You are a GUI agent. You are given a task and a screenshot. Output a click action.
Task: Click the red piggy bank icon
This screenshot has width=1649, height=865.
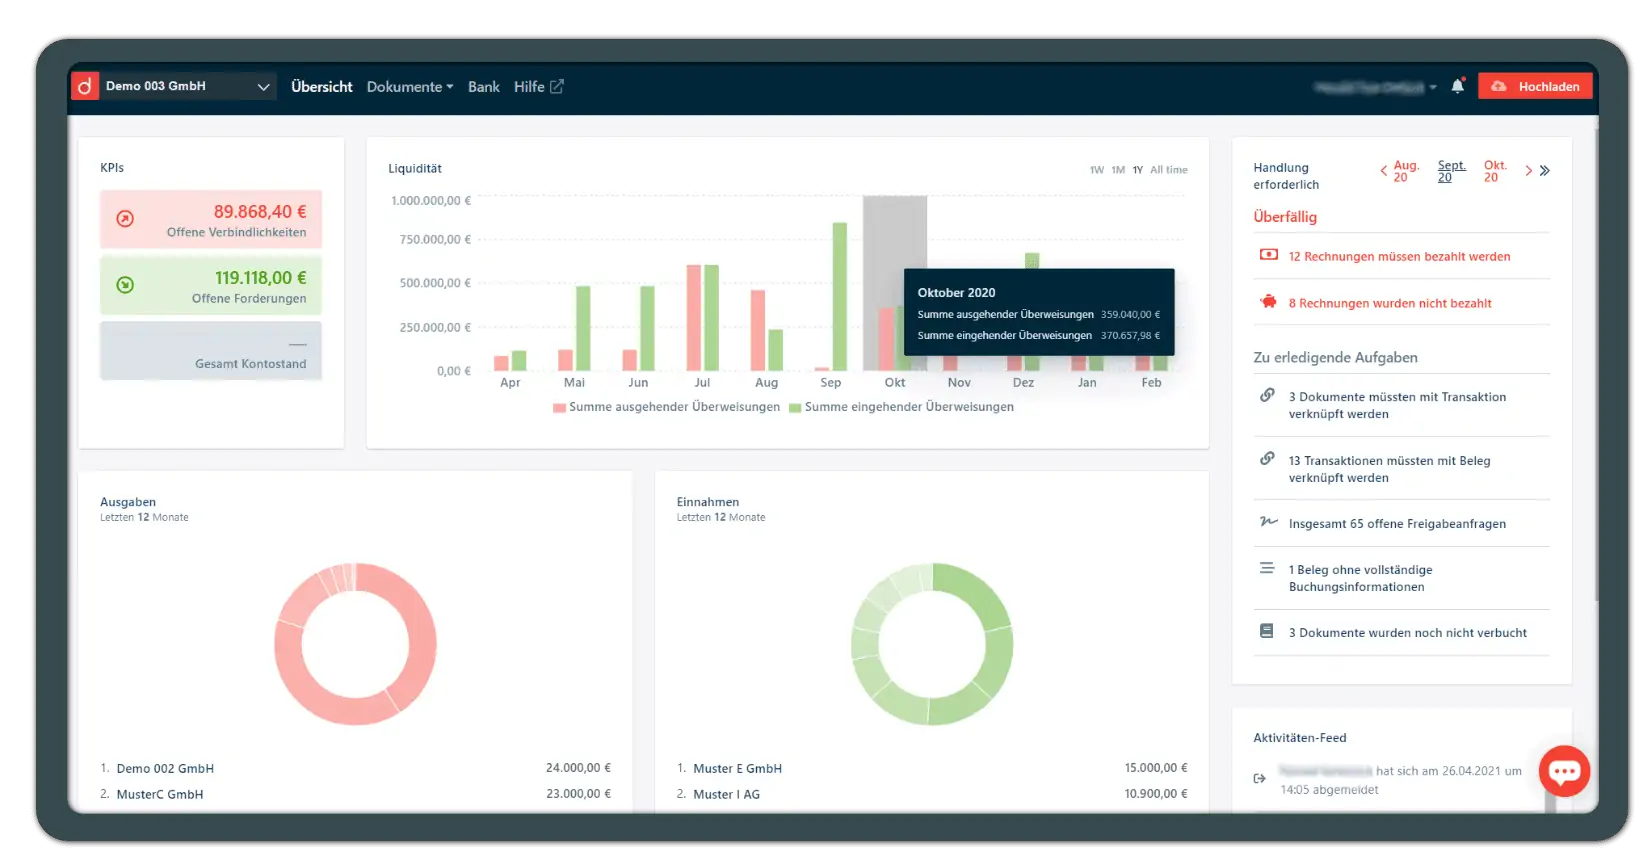(x=1268, y=302)
